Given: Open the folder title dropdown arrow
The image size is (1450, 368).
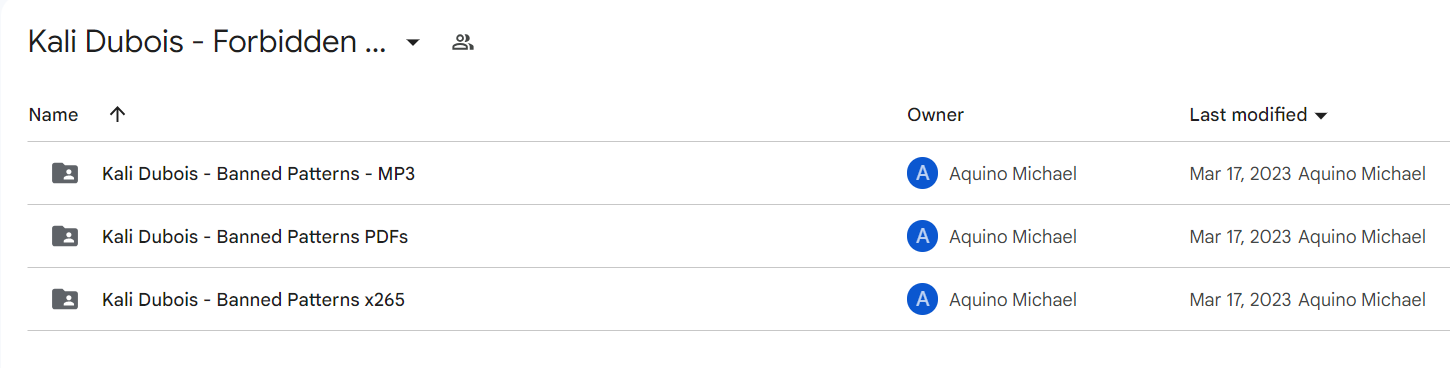Looking at the screenshot, I should [x=412, y=43].
